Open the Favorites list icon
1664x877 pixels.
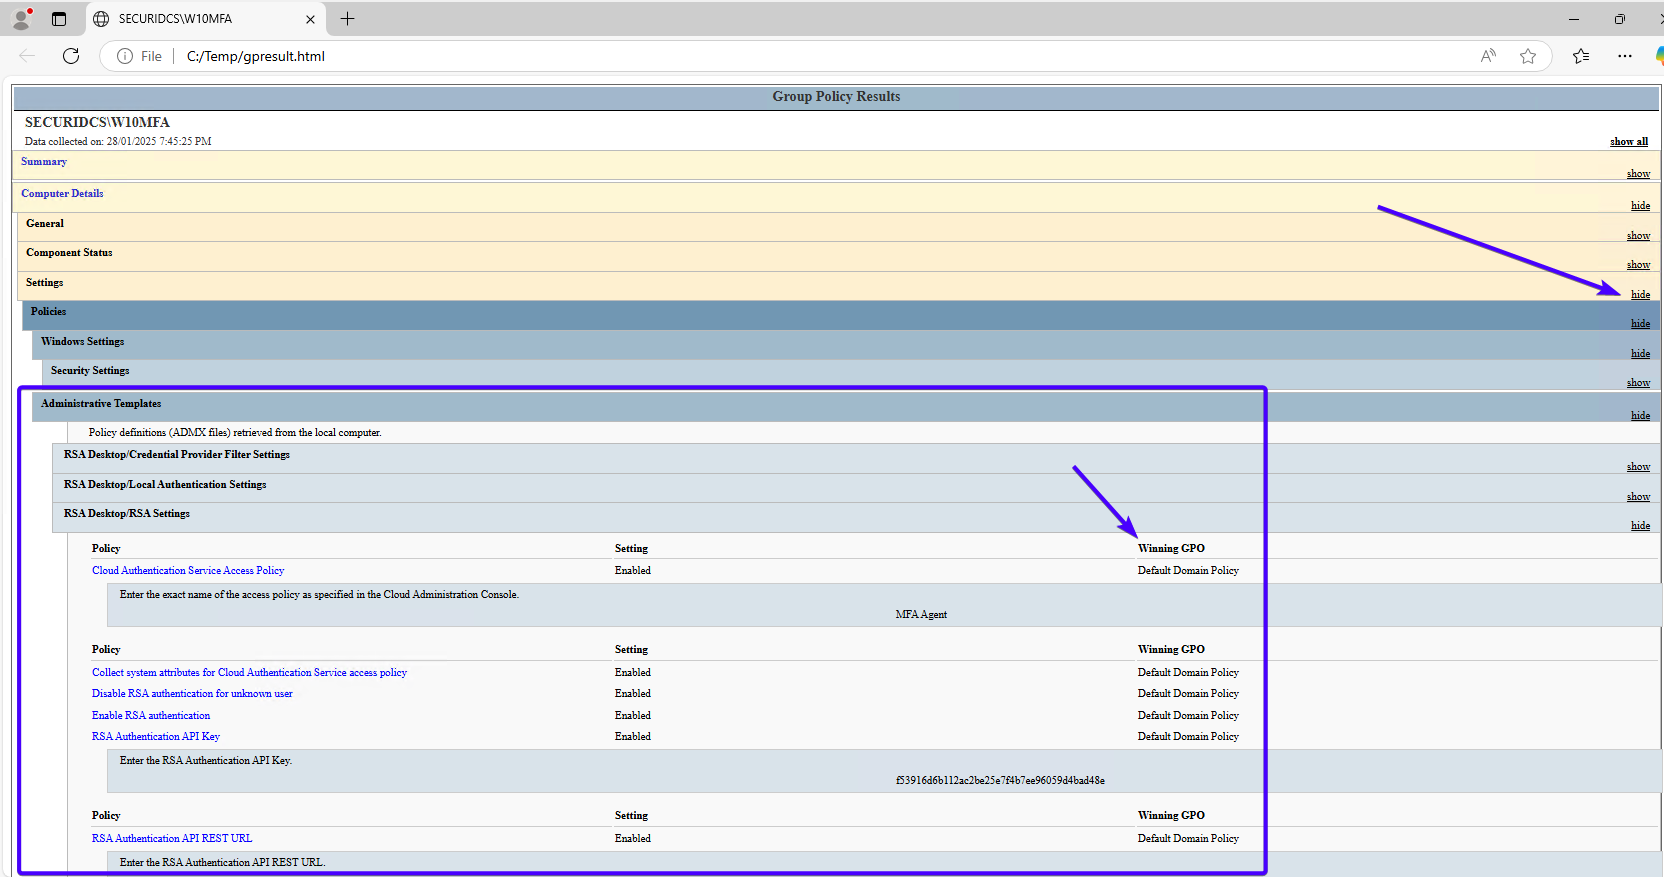pos(1581,56)
